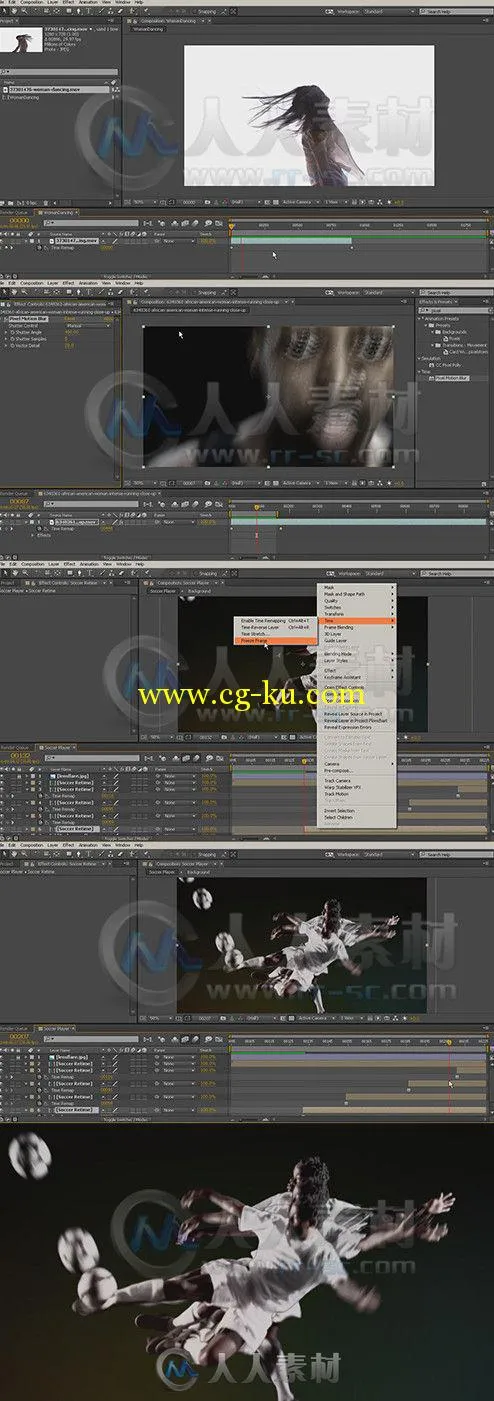Select the Time Remap property under the WomanDancing layer
Screen dimensions: 494x1401
coord(61,247)
